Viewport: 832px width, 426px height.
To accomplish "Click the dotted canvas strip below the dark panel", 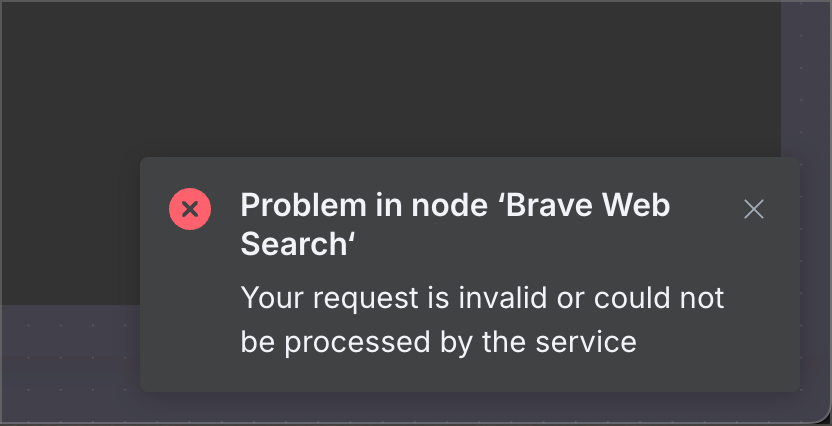I will (69, 363).
